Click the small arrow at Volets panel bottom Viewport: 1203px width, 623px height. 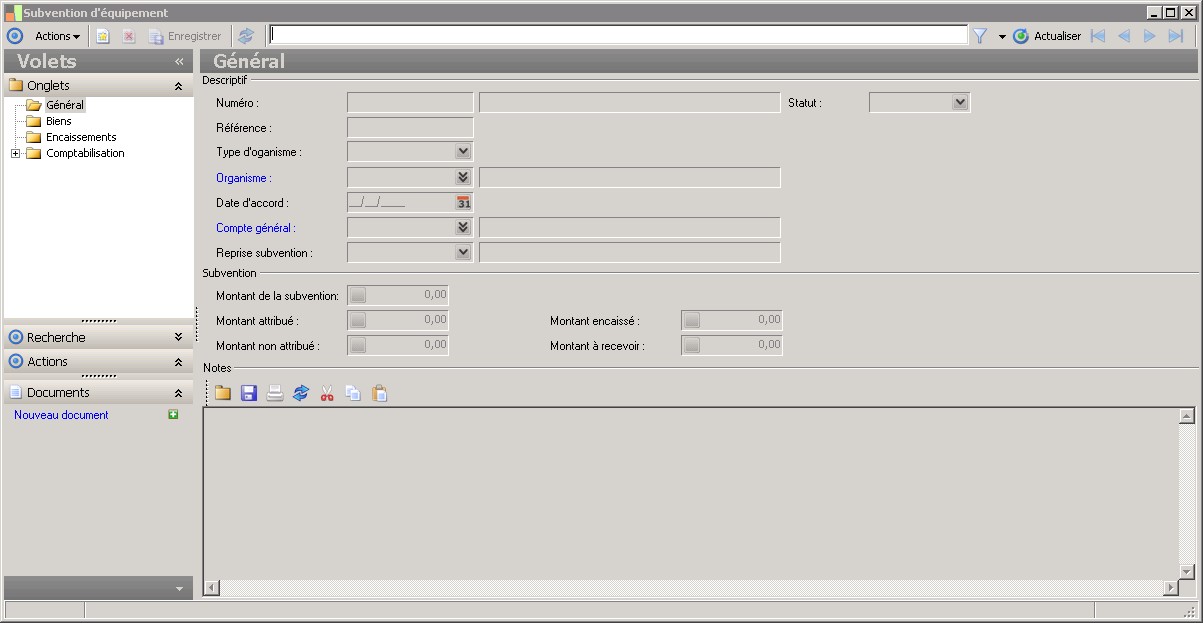179,589
